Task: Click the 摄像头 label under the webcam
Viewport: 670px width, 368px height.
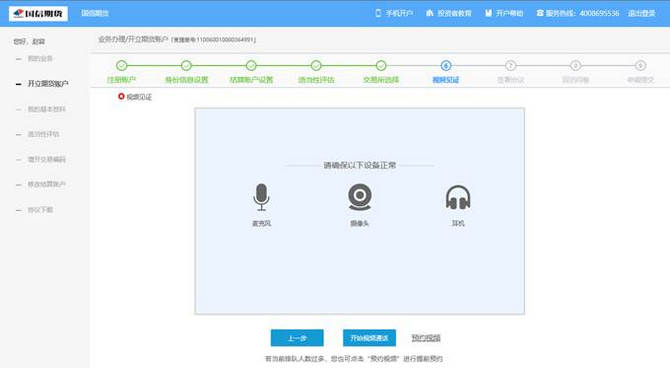Action: tap(359, 224)
